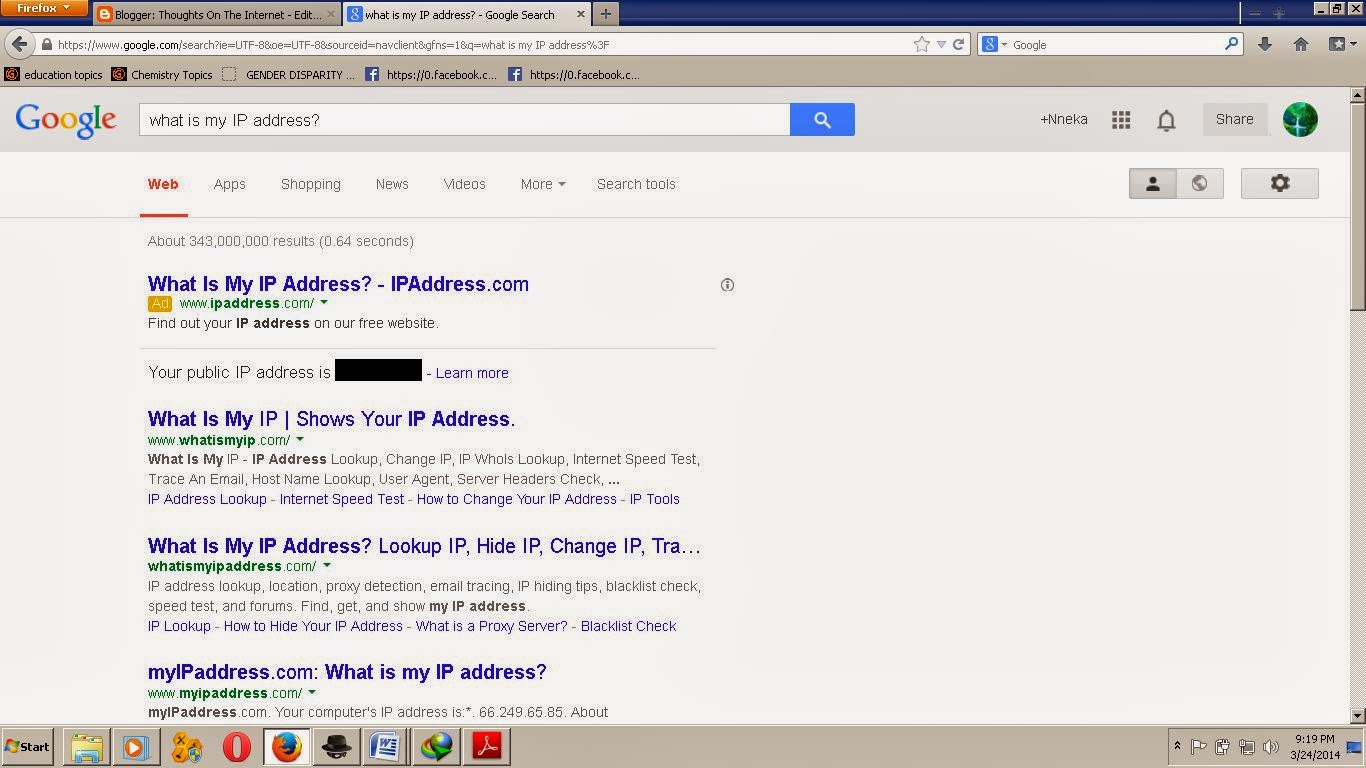Switch to Apps results

point(229,184)
